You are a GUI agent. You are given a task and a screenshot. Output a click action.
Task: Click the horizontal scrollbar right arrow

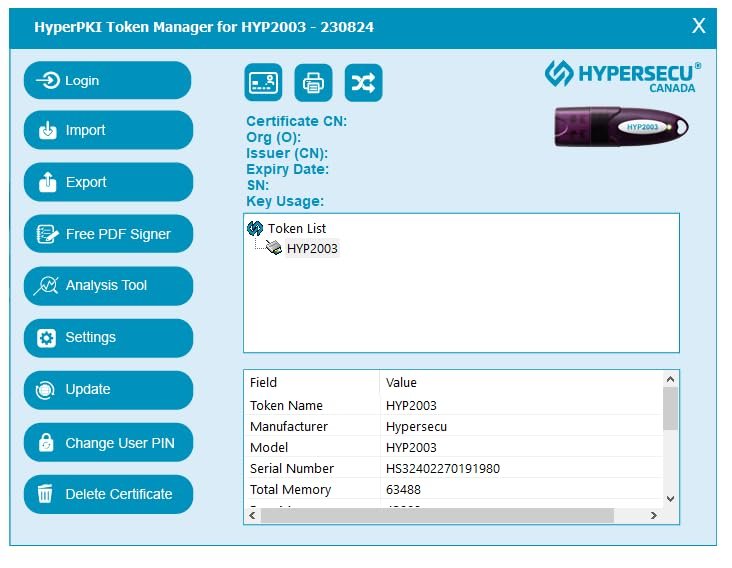[x=654, y=516]
